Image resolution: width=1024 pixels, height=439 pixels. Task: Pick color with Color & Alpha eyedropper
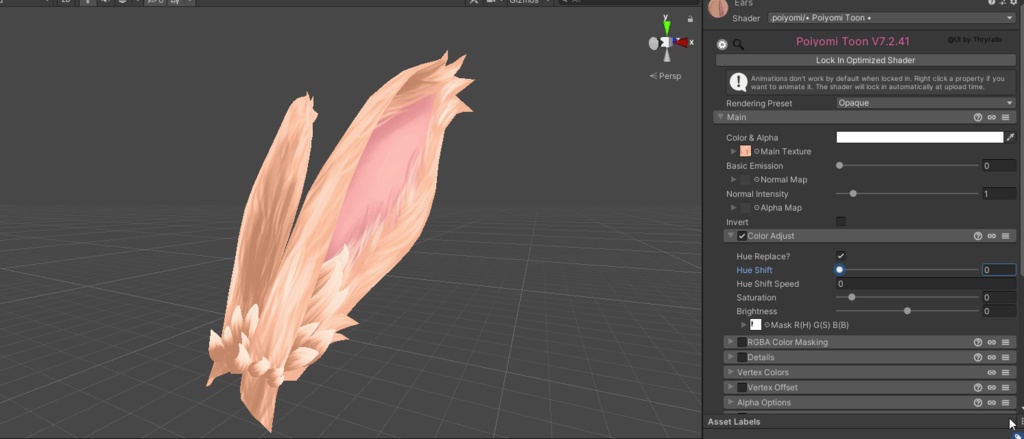click(x=1010, y=137)
